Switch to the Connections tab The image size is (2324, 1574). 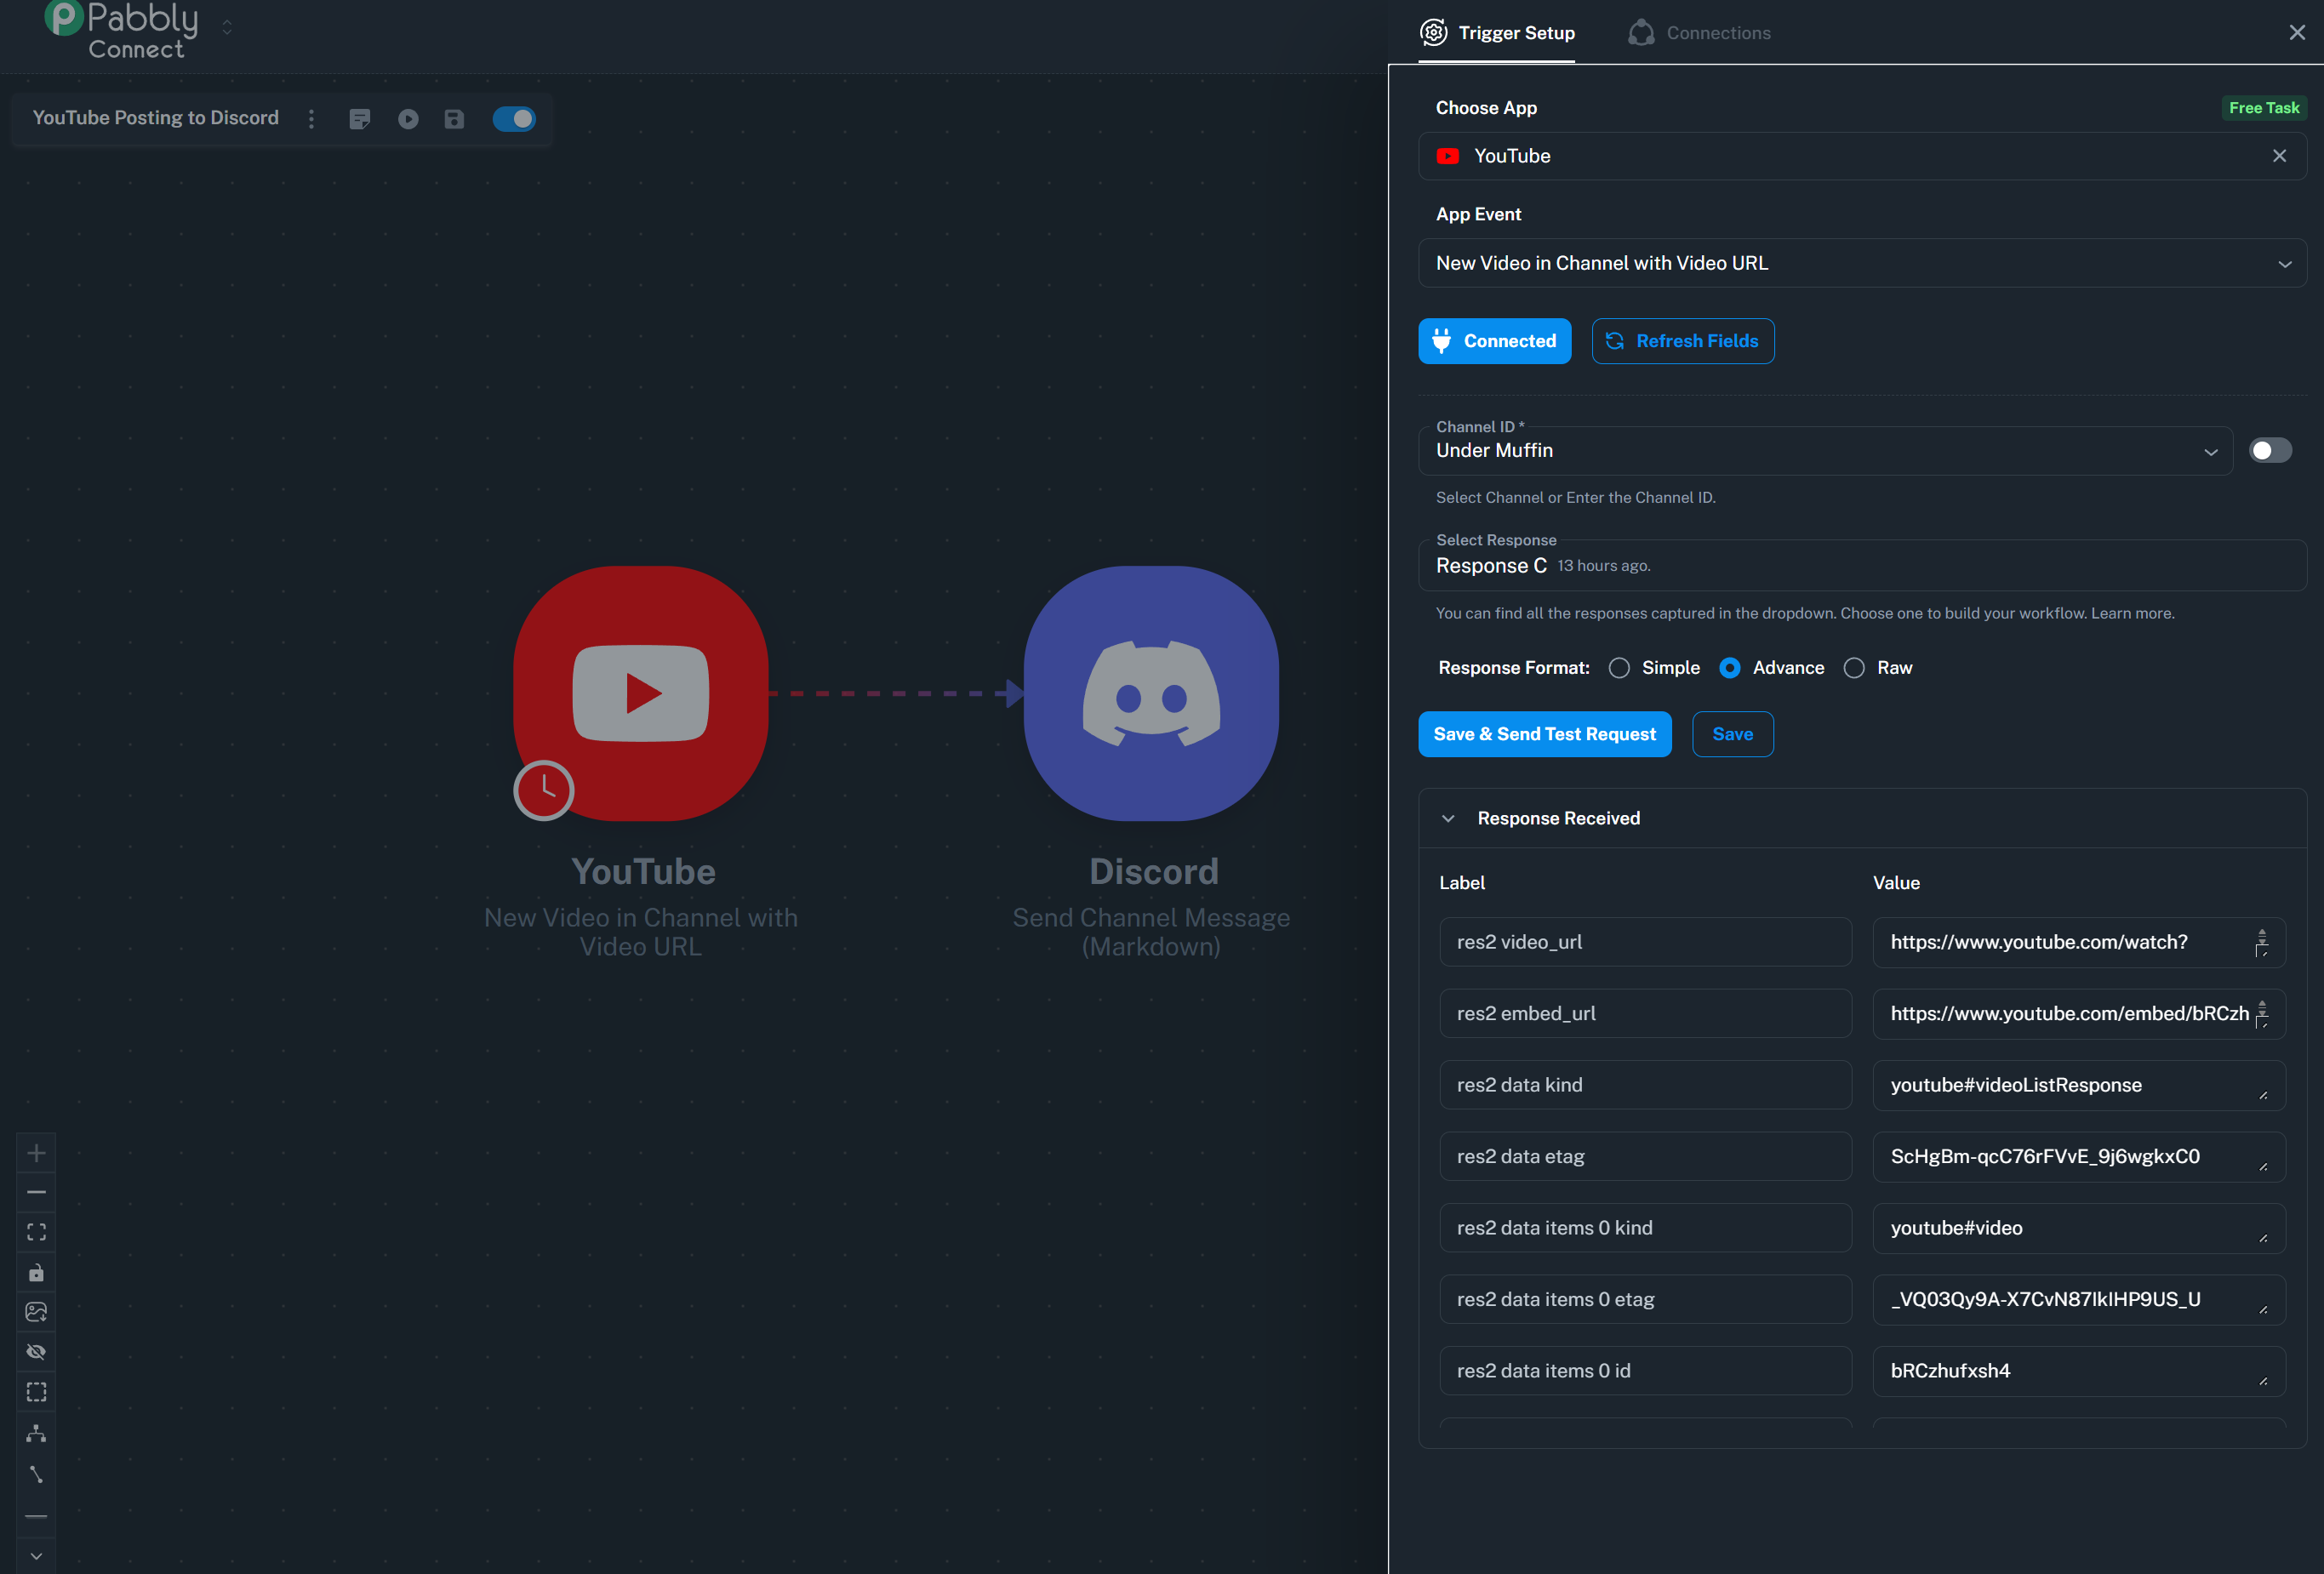pyautogui.click(x=1698, y=33)
